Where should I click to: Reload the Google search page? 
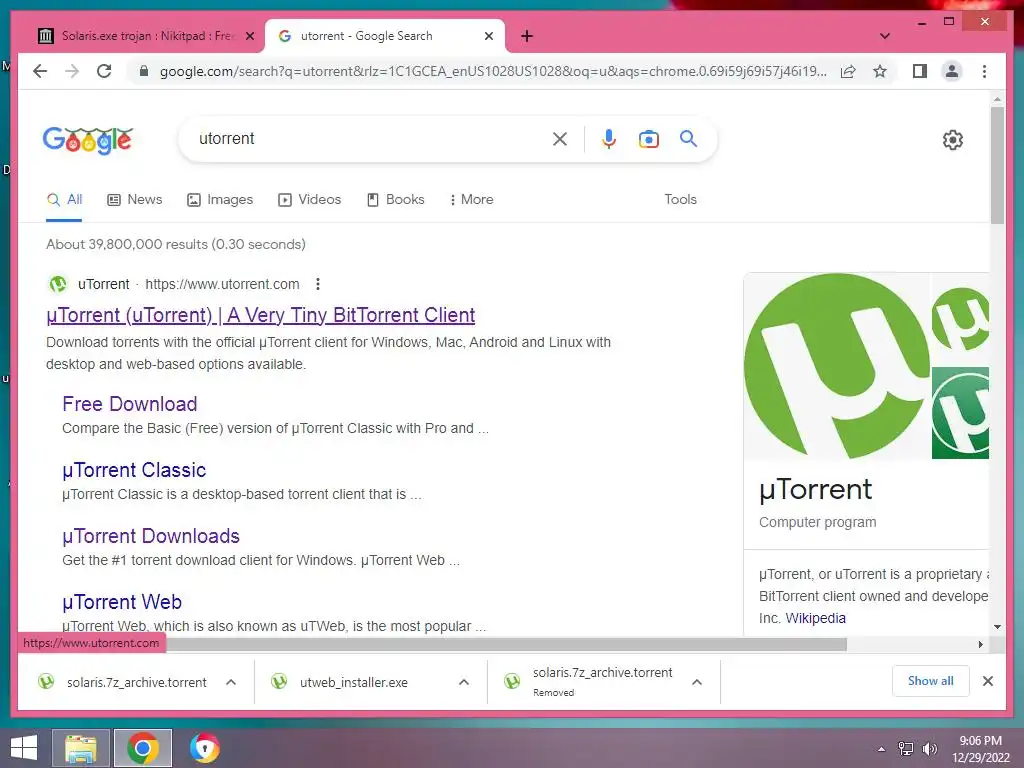tap(104, 71)
